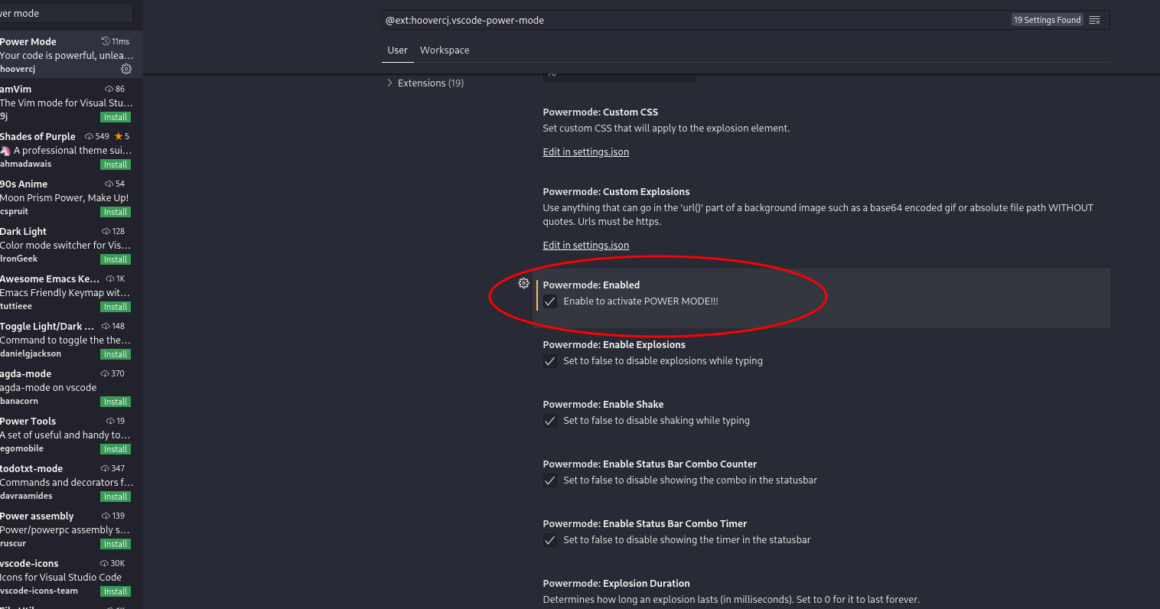This screenshot has width=1160, height=609.
Task: Open the dropdown at top of settings list
Action: pyautogui.click(x=619, y=71)
